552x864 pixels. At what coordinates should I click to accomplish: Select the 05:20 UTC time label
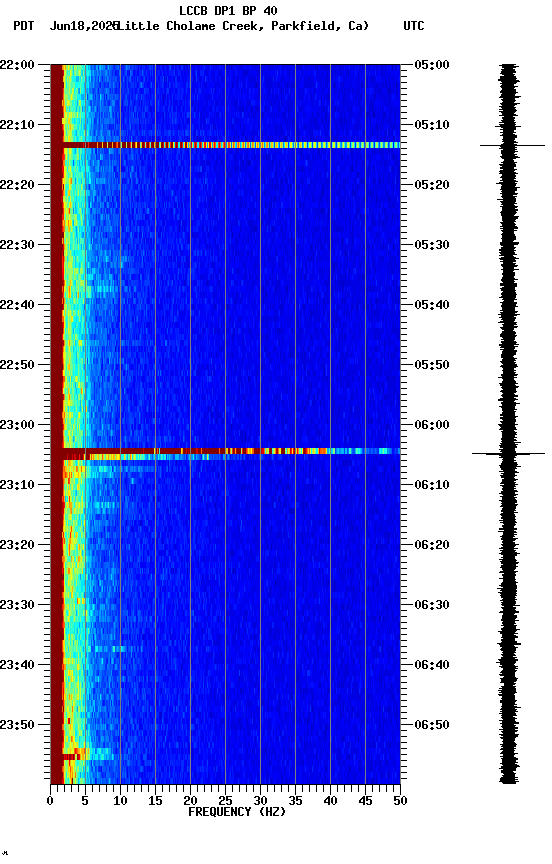point(432,185)
